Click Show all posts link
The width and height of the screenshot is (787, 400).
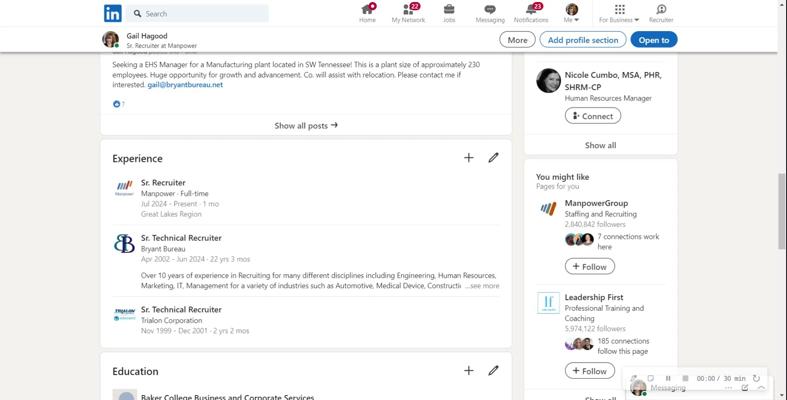pos(306,125)
